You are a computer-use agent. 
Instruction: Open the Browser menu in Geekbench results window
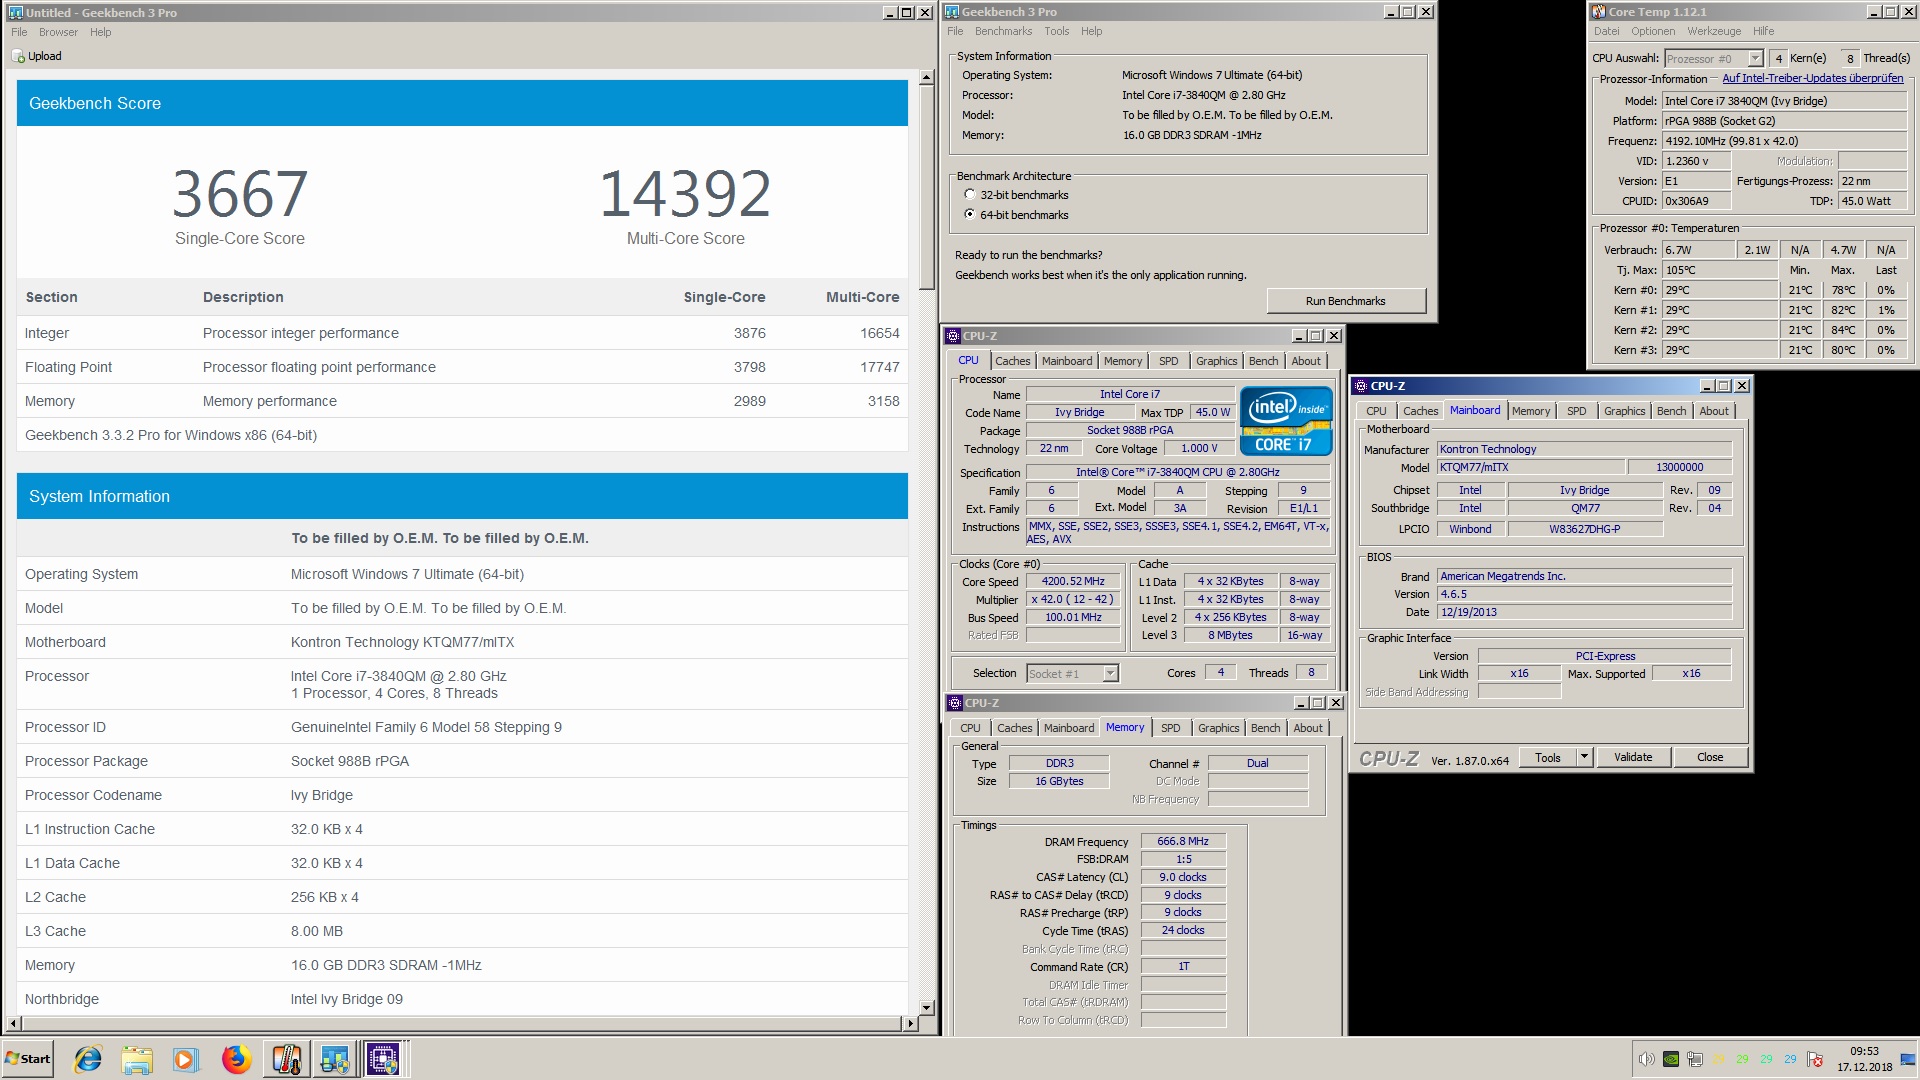point(58,32)
